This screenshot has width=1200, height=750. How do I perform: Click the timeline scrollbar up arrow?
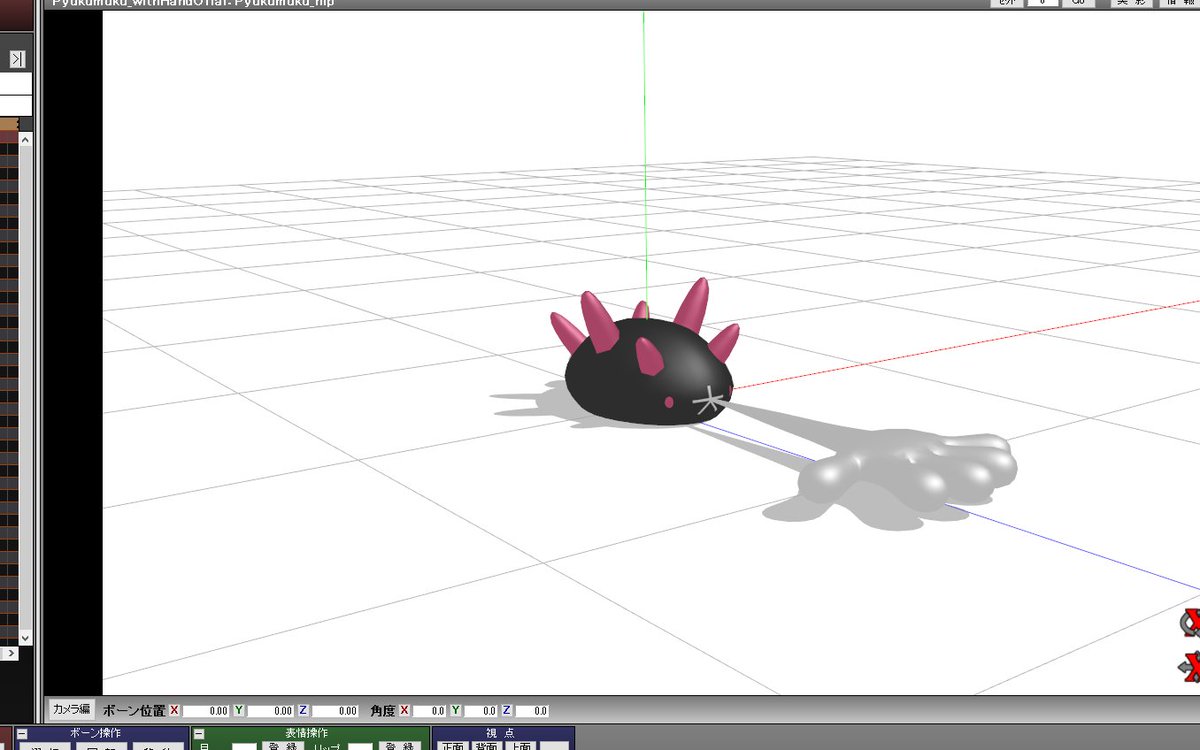(25, 141)
